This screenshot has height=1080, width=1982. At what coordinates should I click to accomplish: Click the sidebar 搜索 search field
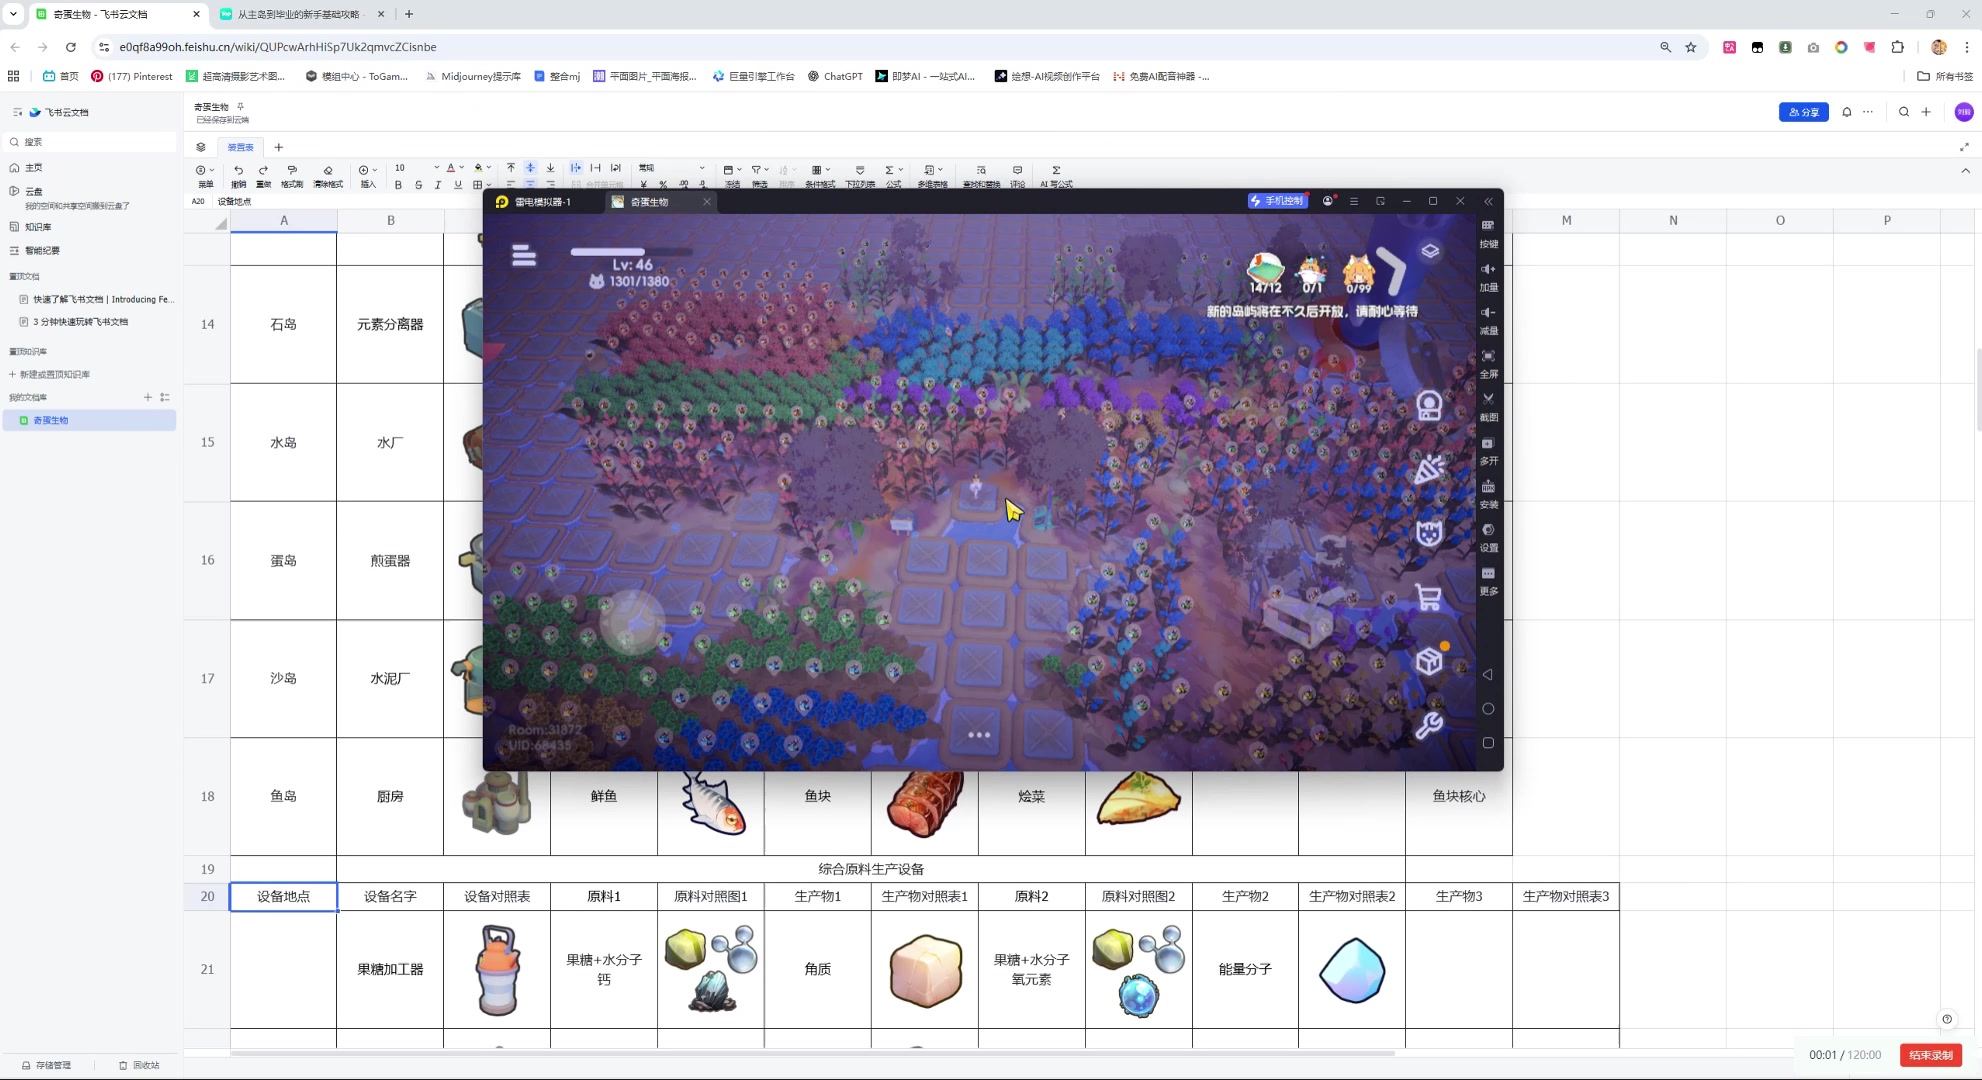90,142
